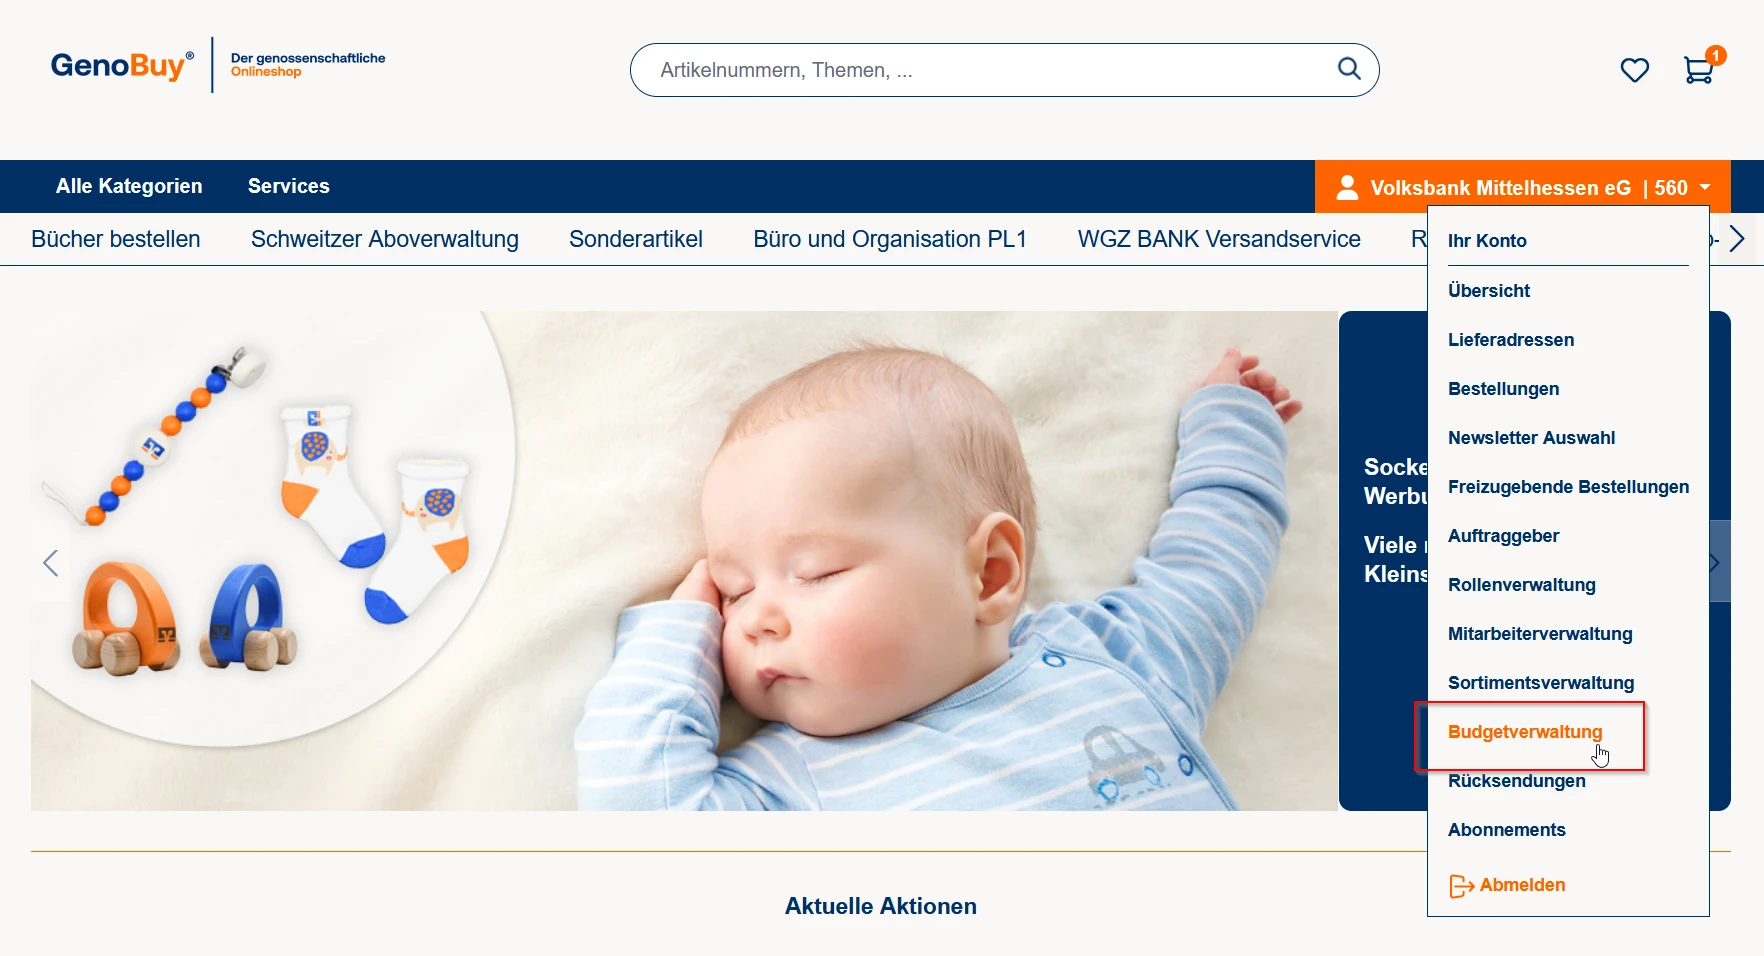Open Lieferadressen in account menu
This screenshot has width=1764, height=956.
[x=1511, y=340]
